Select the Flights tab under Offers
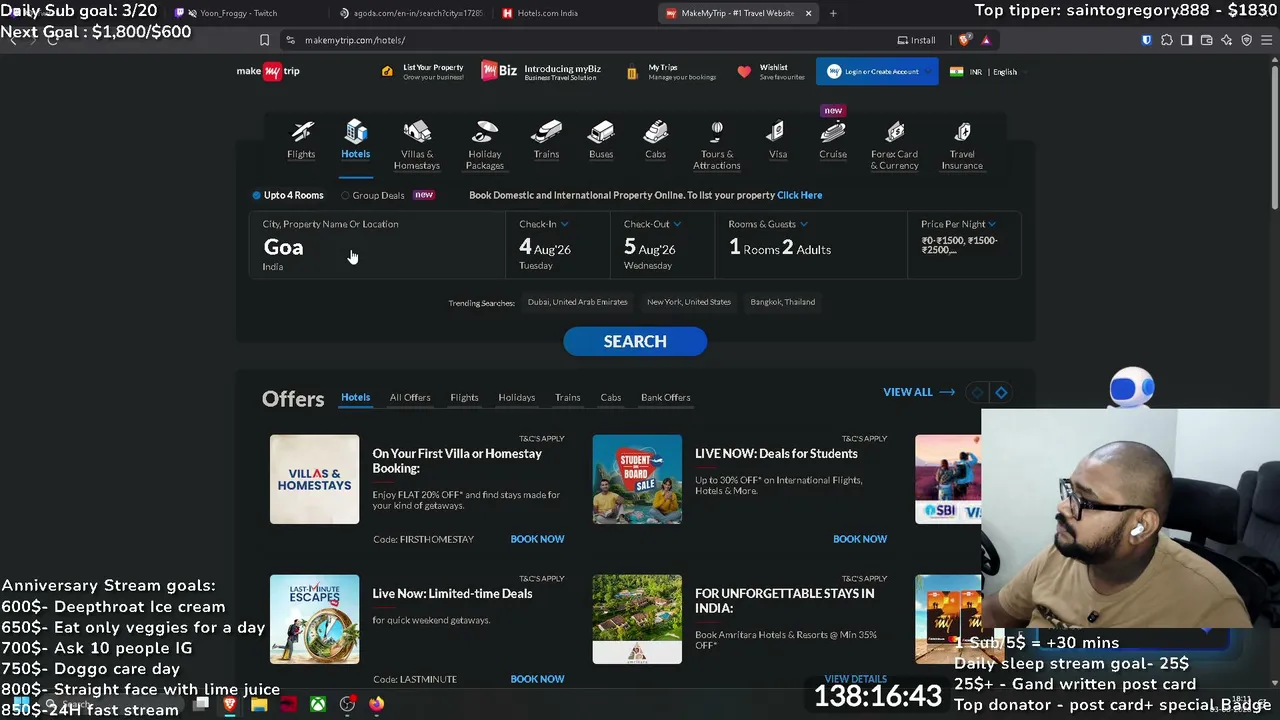 pyautogui.click(x=464, y=397)
